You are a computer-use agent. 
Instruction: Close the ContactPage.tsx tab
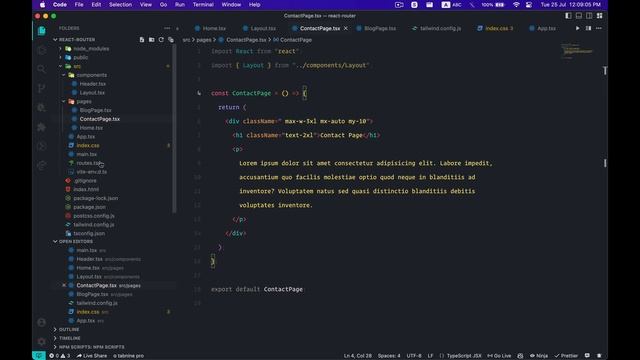pyautogui.click(x=346, y=28)
